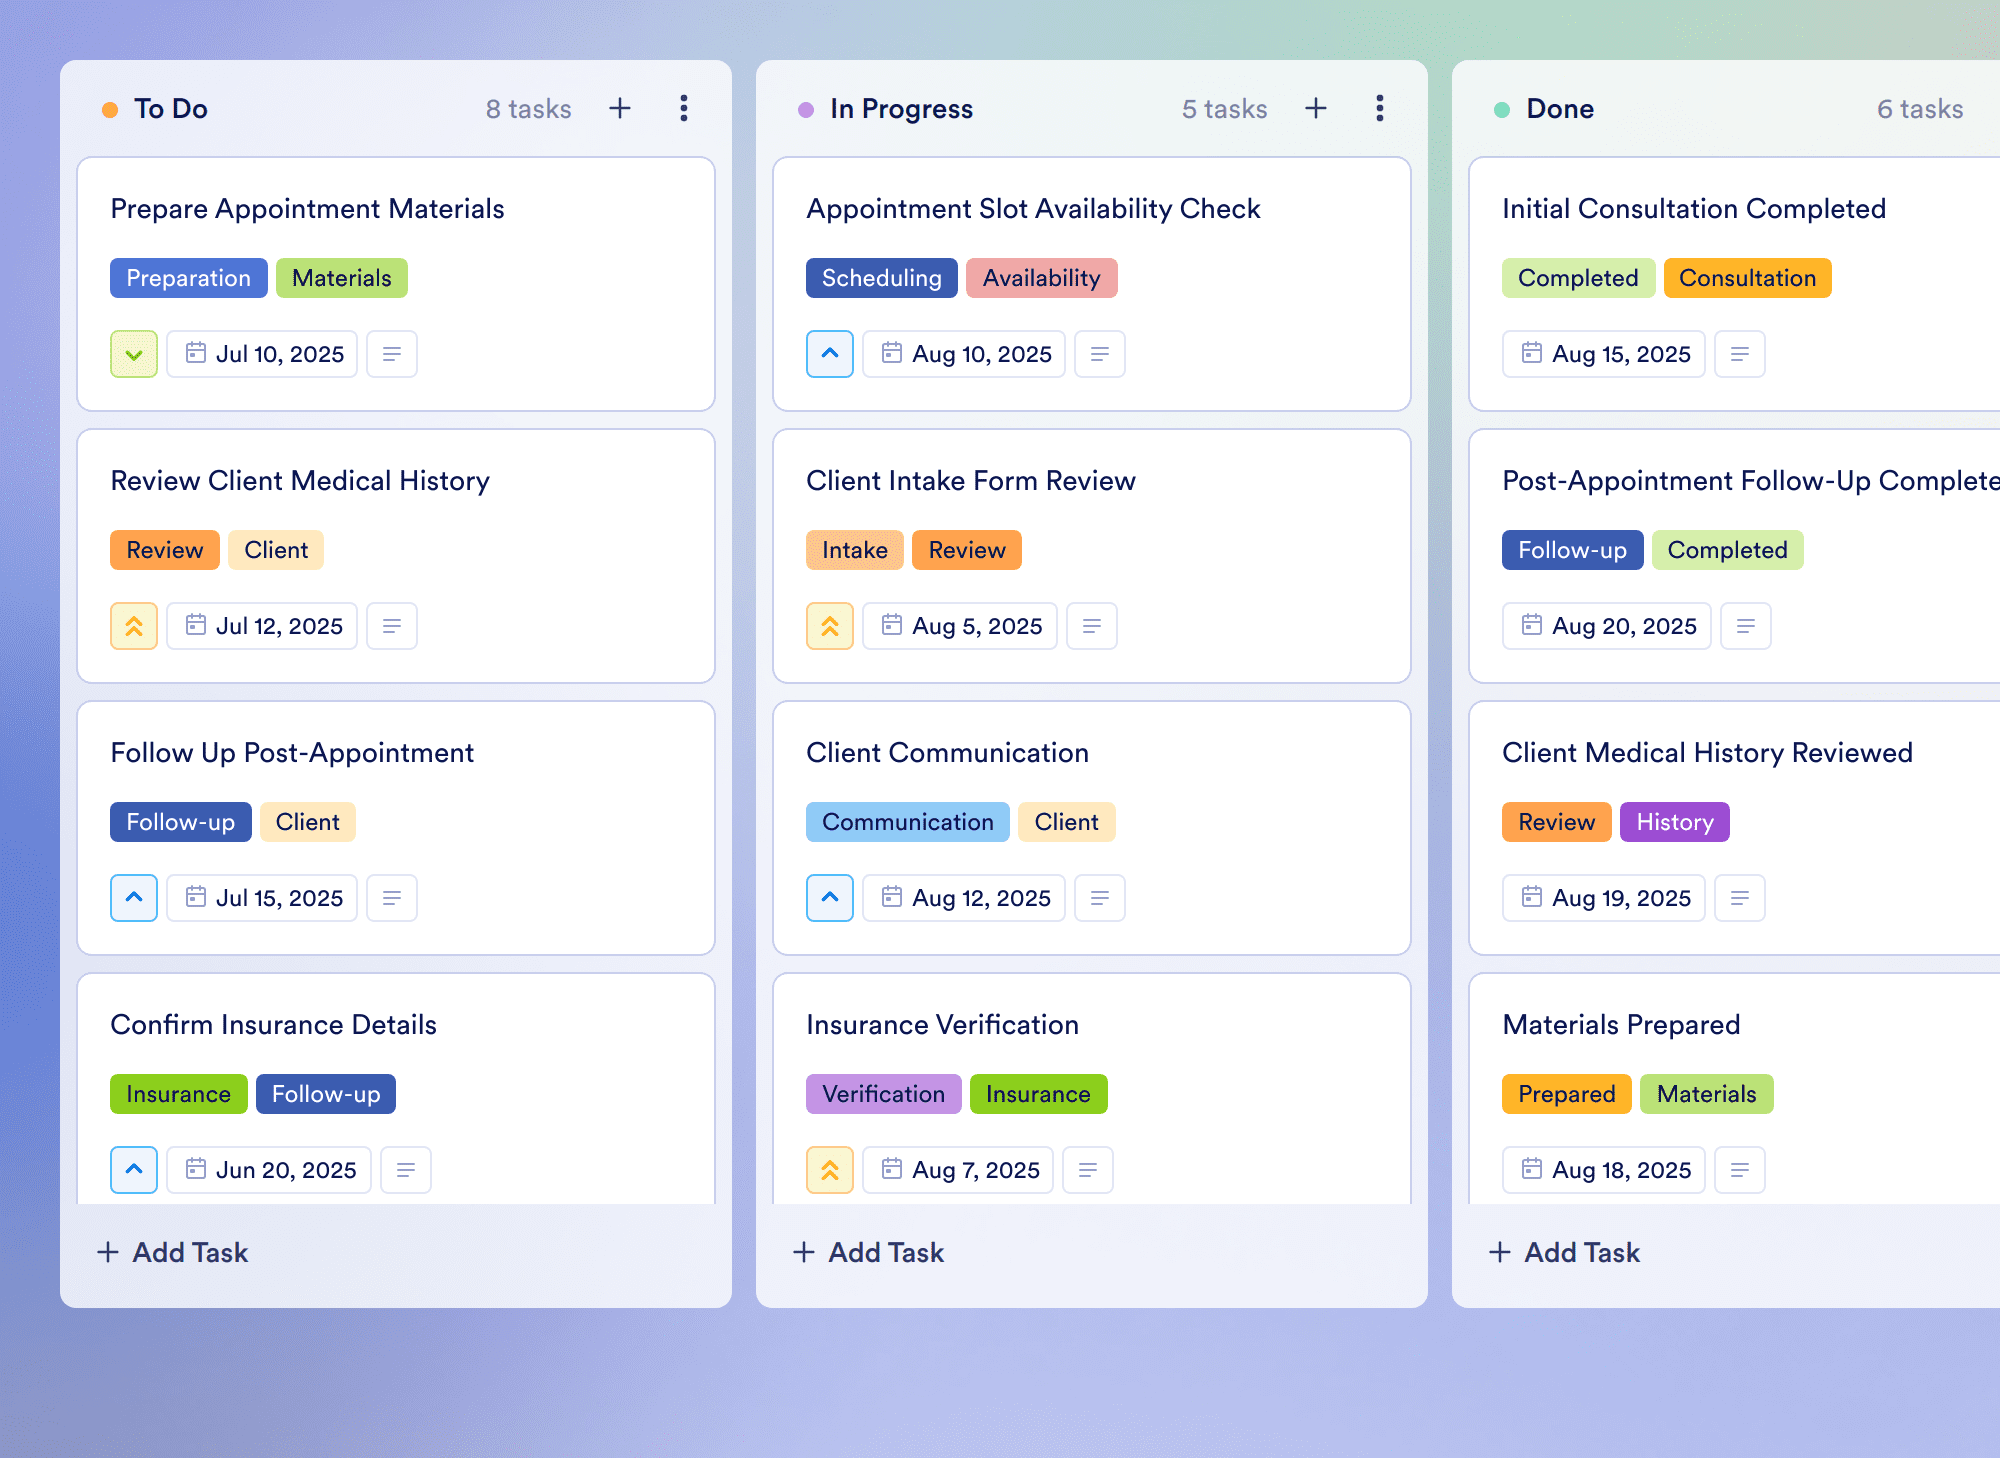Open the Jul 12, 2025 due date
The image size is (2000, 1458).
pos(262,626)
